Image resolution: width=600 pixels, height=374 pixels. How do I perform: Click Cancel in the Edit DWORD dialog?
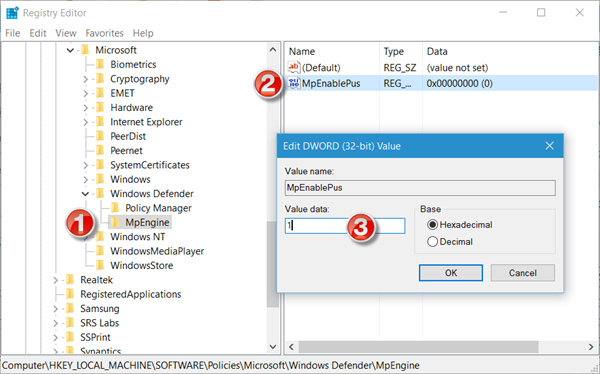[x=523, y=273]
